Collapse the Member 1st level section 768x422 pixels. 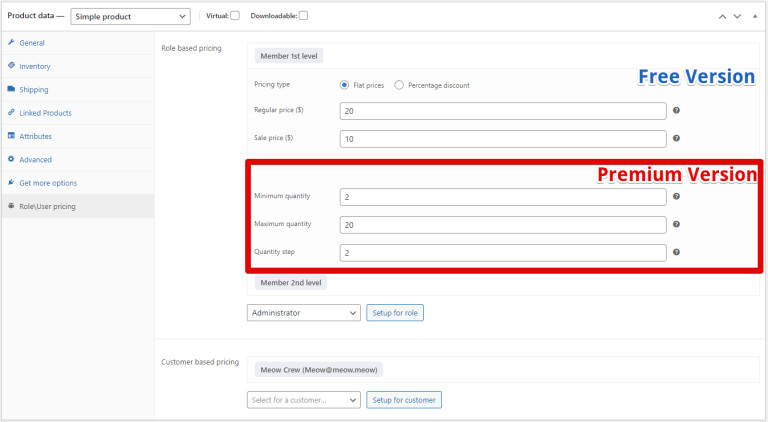pos(289,56)
